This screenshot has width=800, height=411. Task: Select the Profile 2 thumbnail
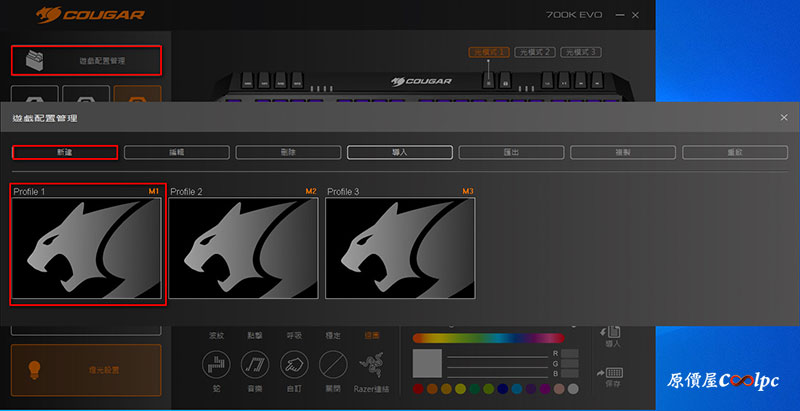click(x=243, y=248)
